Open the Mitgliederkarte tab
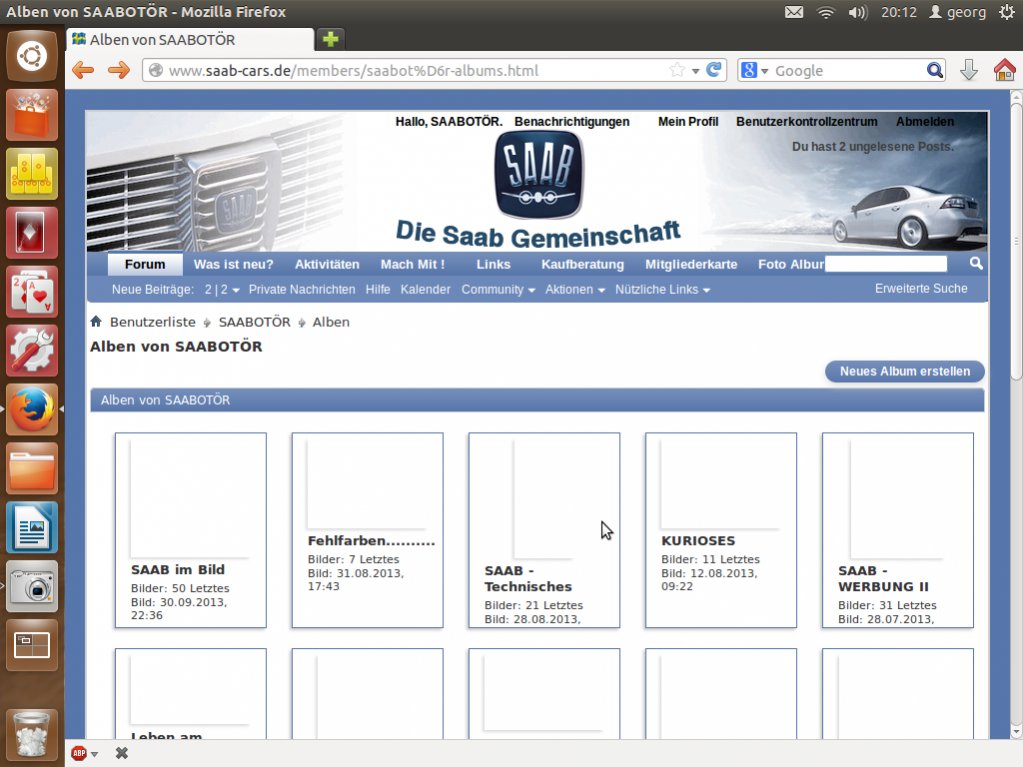 691,264
